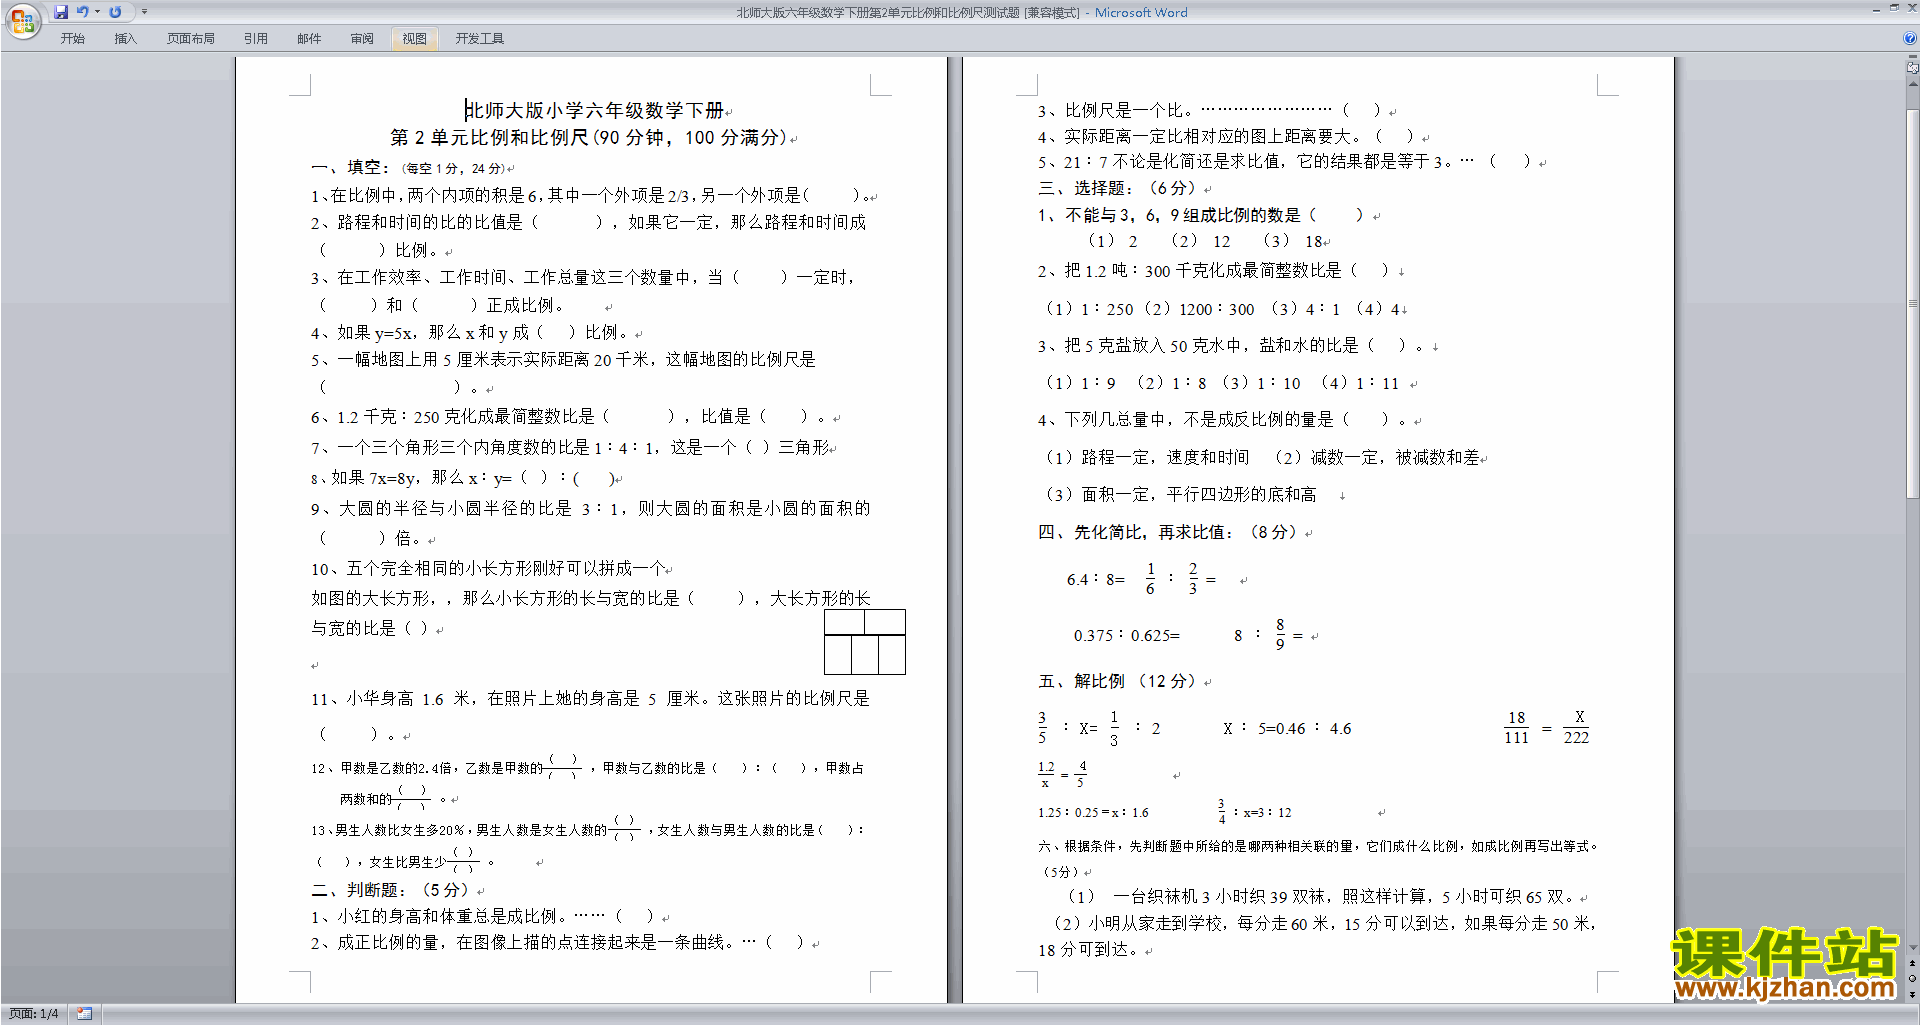The width and height of the screenshot is (1920, 1025).
Task: Open the 页面布局 ribbon tab
Action: [x=191, y=39]
